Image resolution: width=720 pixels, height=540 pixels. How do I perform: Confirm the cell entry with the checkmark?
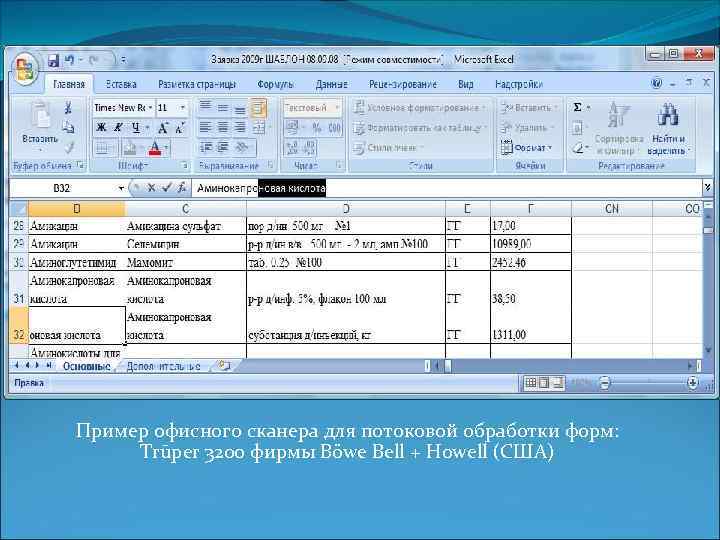click(167, 187)
